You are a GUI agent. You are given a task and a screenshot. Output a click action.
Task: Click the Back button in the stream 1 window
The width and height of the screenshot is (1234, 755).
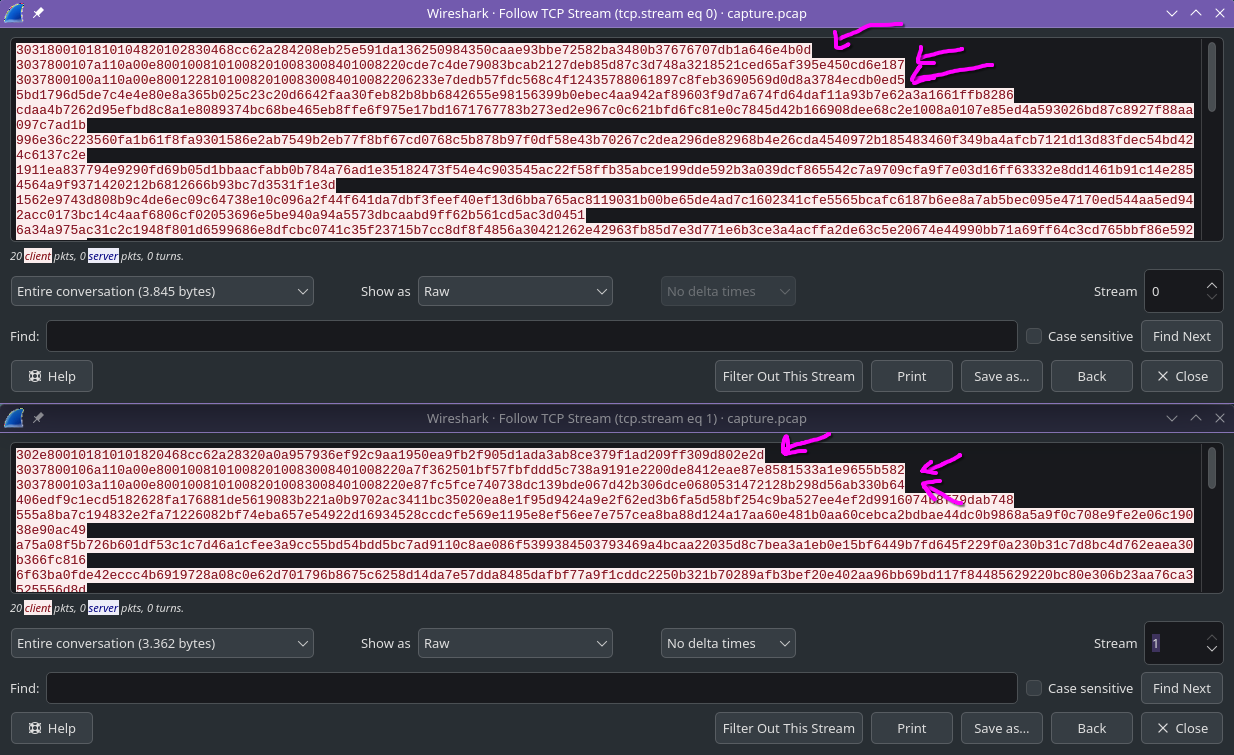(1092, 728)
